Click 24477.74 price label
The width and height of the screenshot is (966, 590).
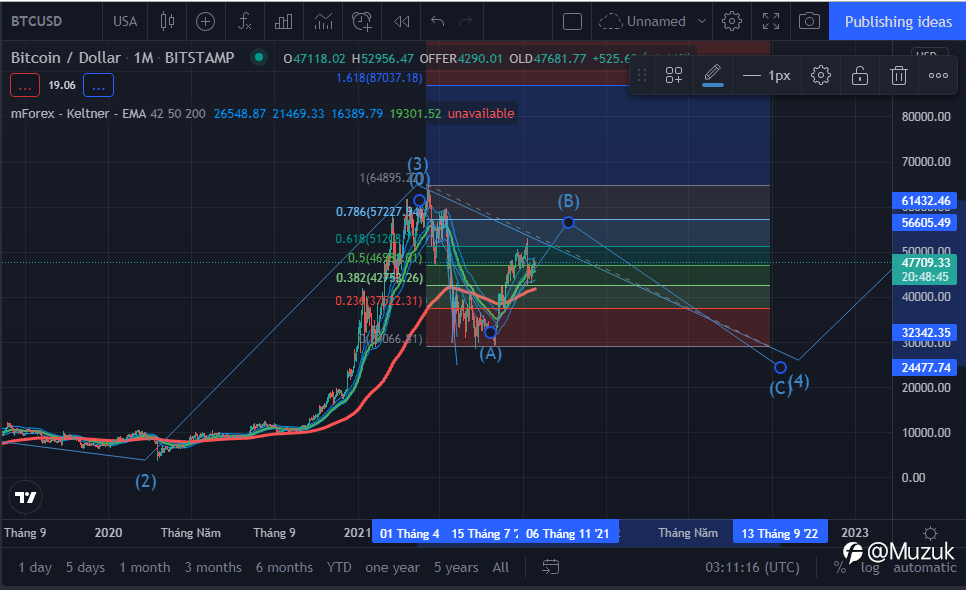pos(925,368)
